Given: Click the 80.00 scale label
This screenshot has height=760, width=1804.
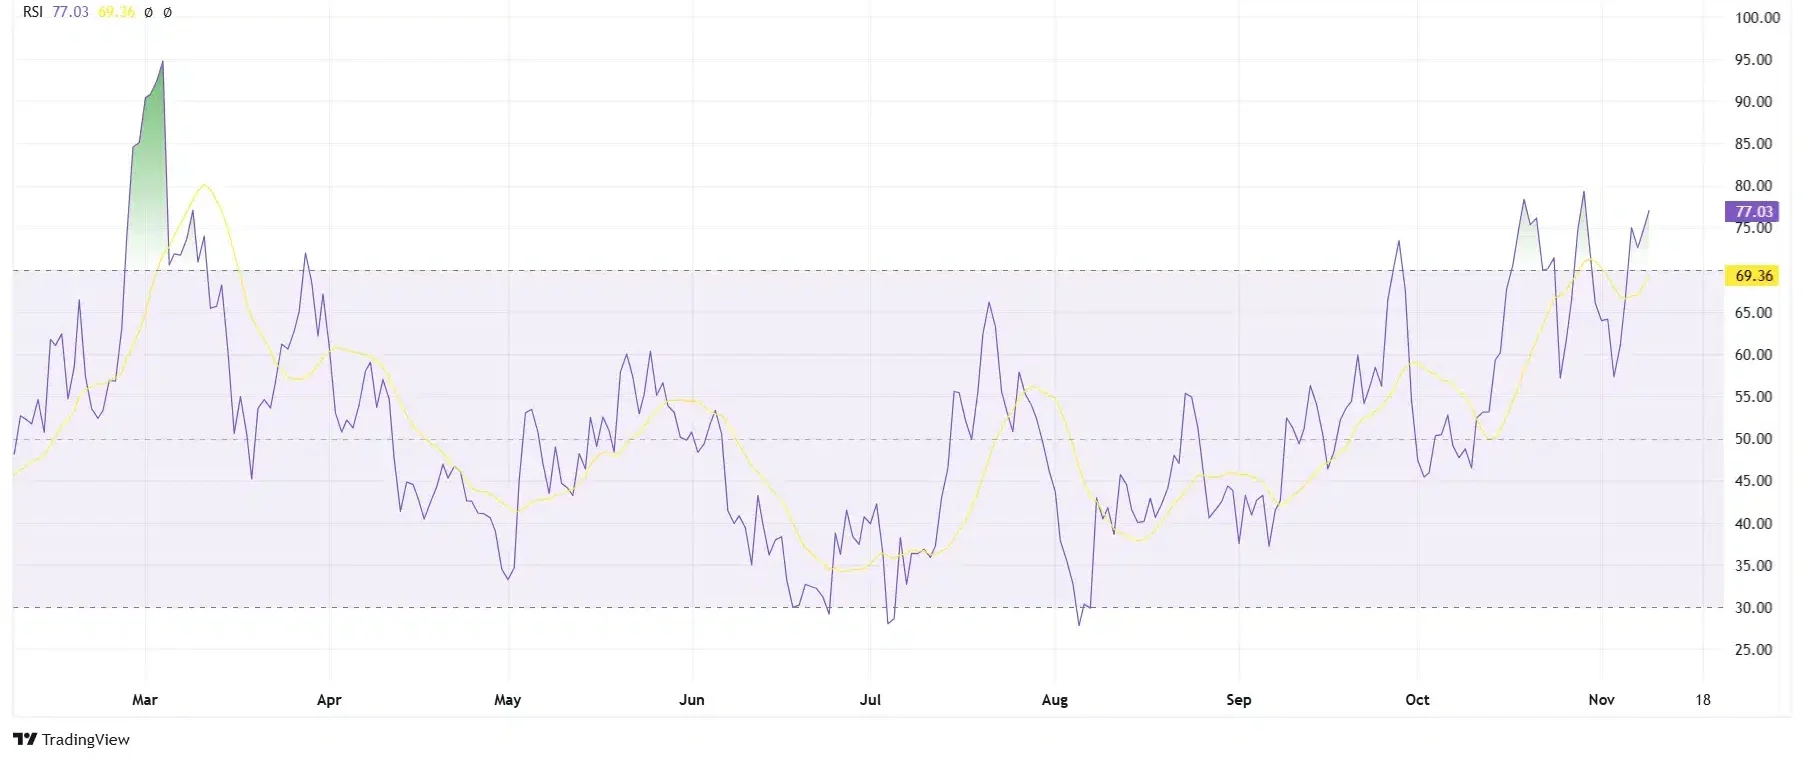Looking at the screenshot, I should click(x=1753, y=185).
